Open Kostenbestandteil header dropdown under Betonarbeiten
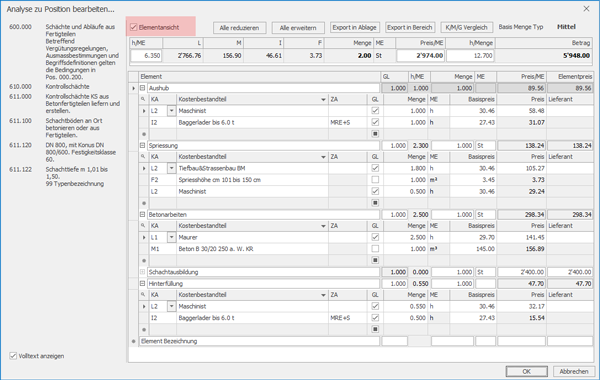 coord(323,226)
